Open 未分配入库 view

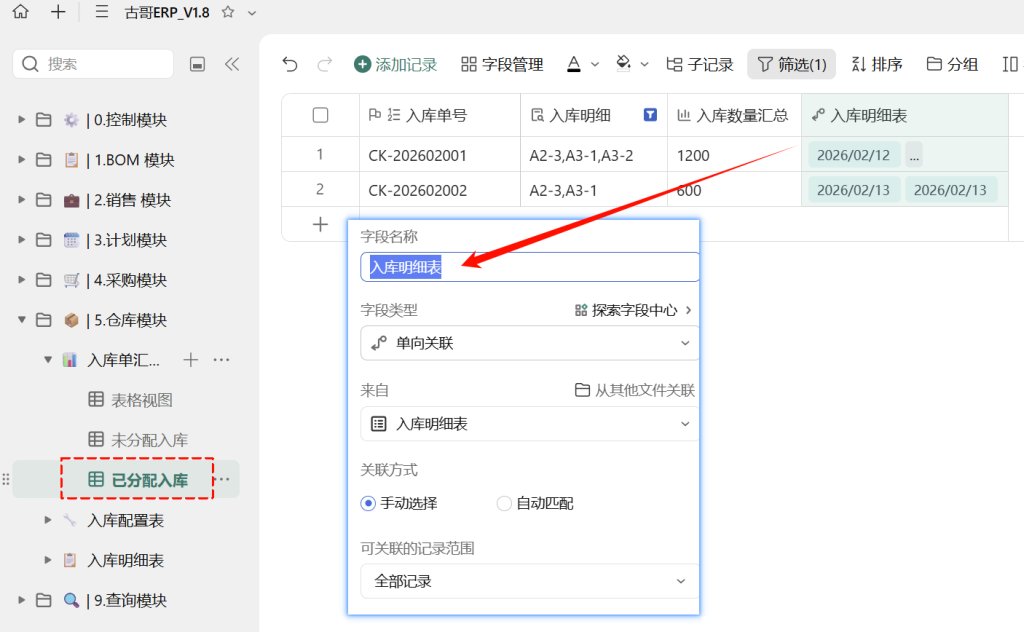click(x=138, y=439)
